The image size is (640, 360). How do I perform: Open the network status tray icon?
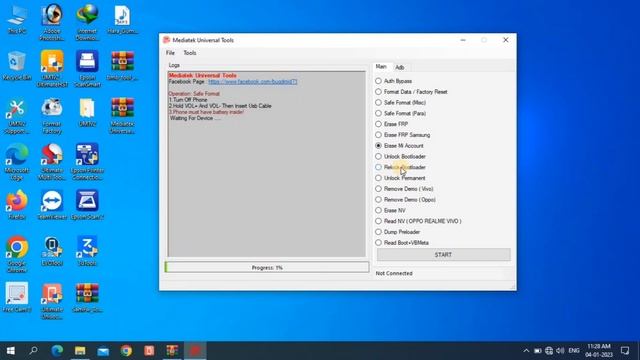coord(549,351)
